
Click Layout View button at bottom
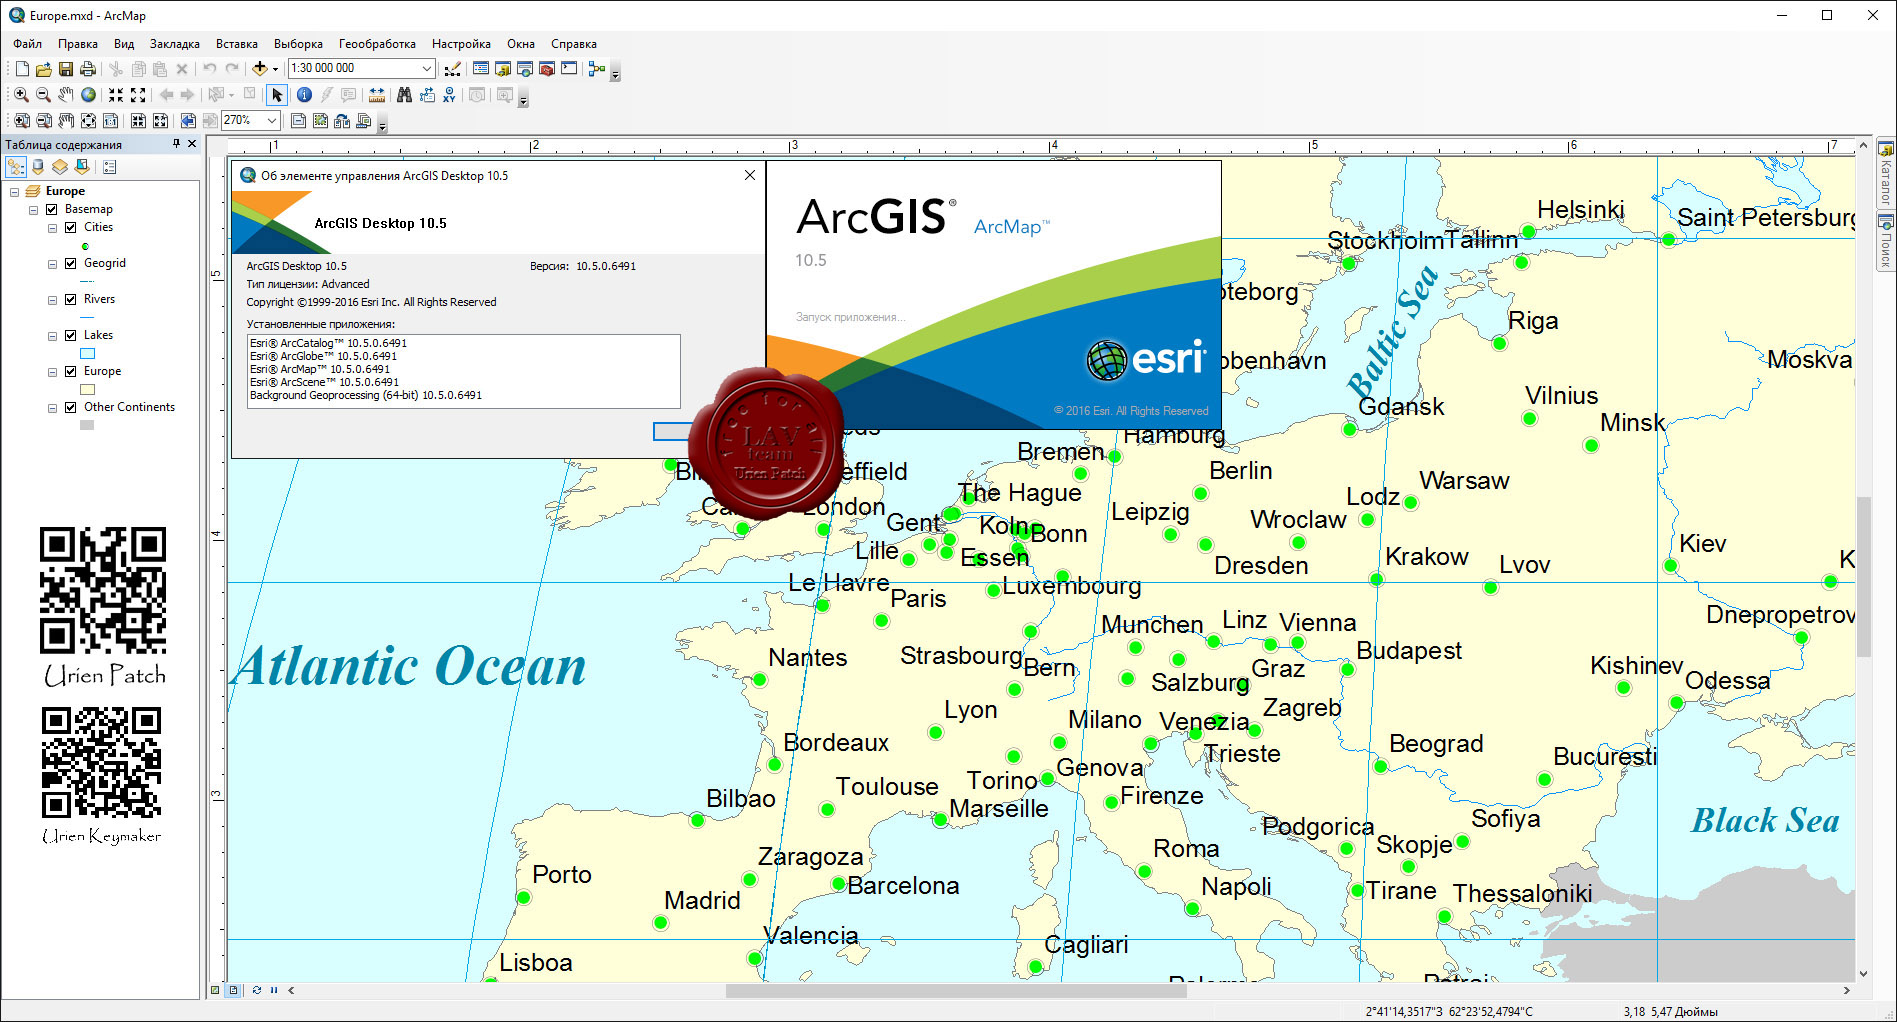[233, 990]
